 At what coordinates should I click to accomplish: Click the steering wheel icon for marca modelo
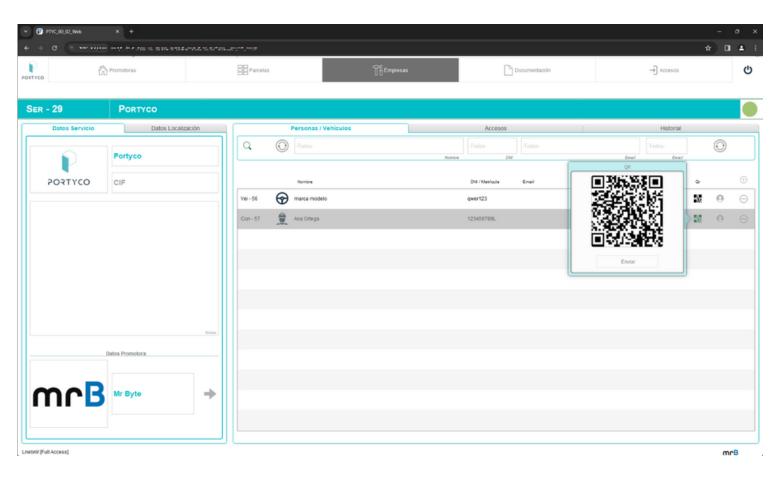click(282, 199)
